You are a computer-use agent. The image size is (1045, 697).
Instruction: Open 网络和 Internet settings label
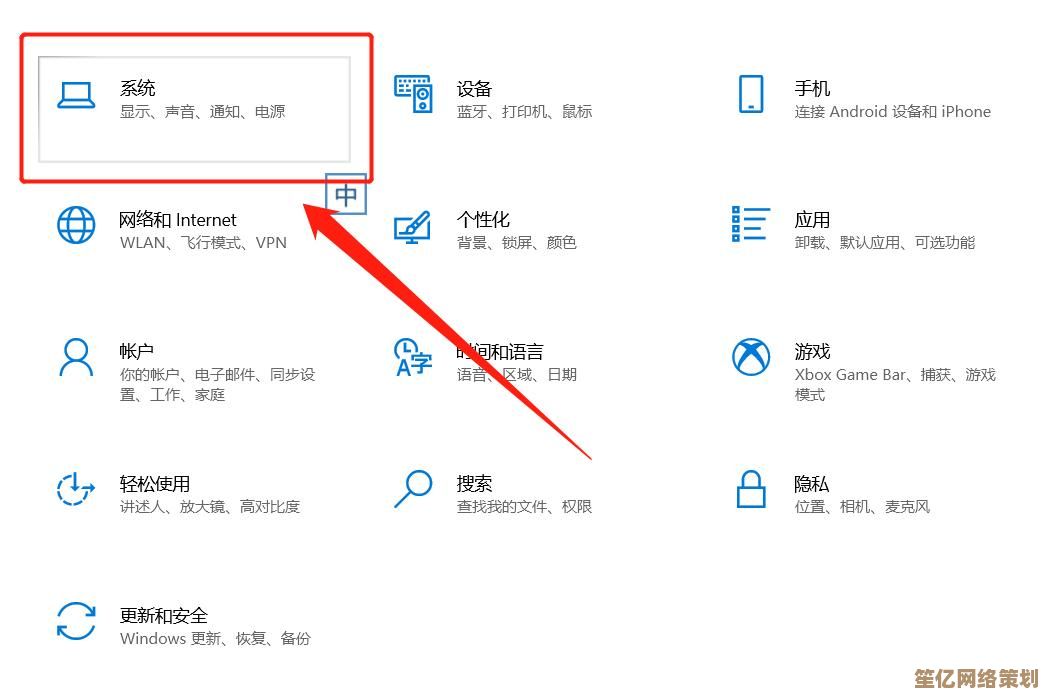click(x=177, y=220)
